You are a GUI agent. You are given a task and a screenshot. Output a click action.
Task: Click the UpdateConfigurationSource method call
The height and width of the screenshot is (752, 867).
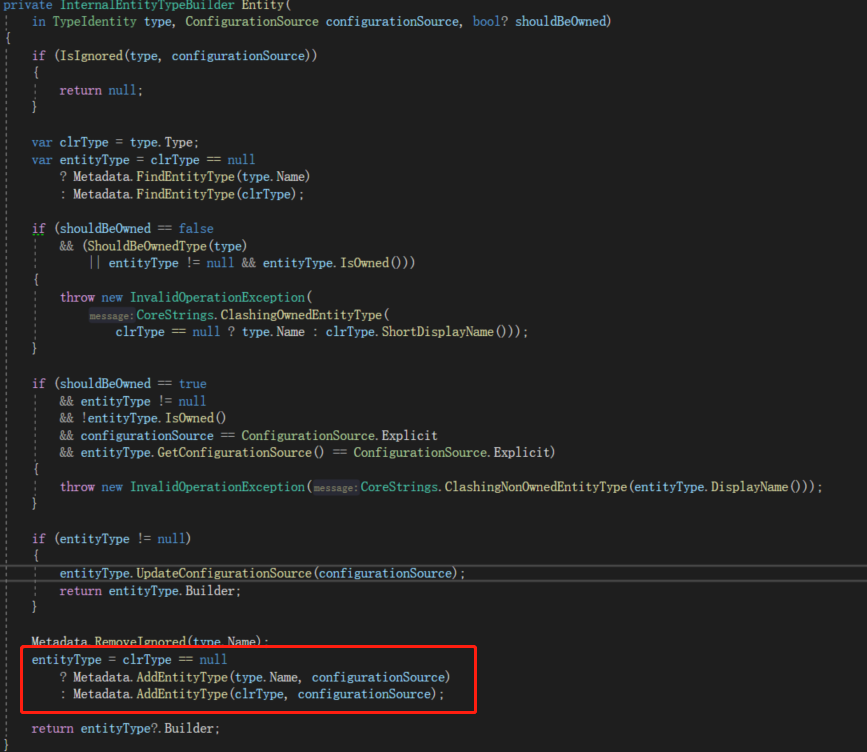point(224,573)
